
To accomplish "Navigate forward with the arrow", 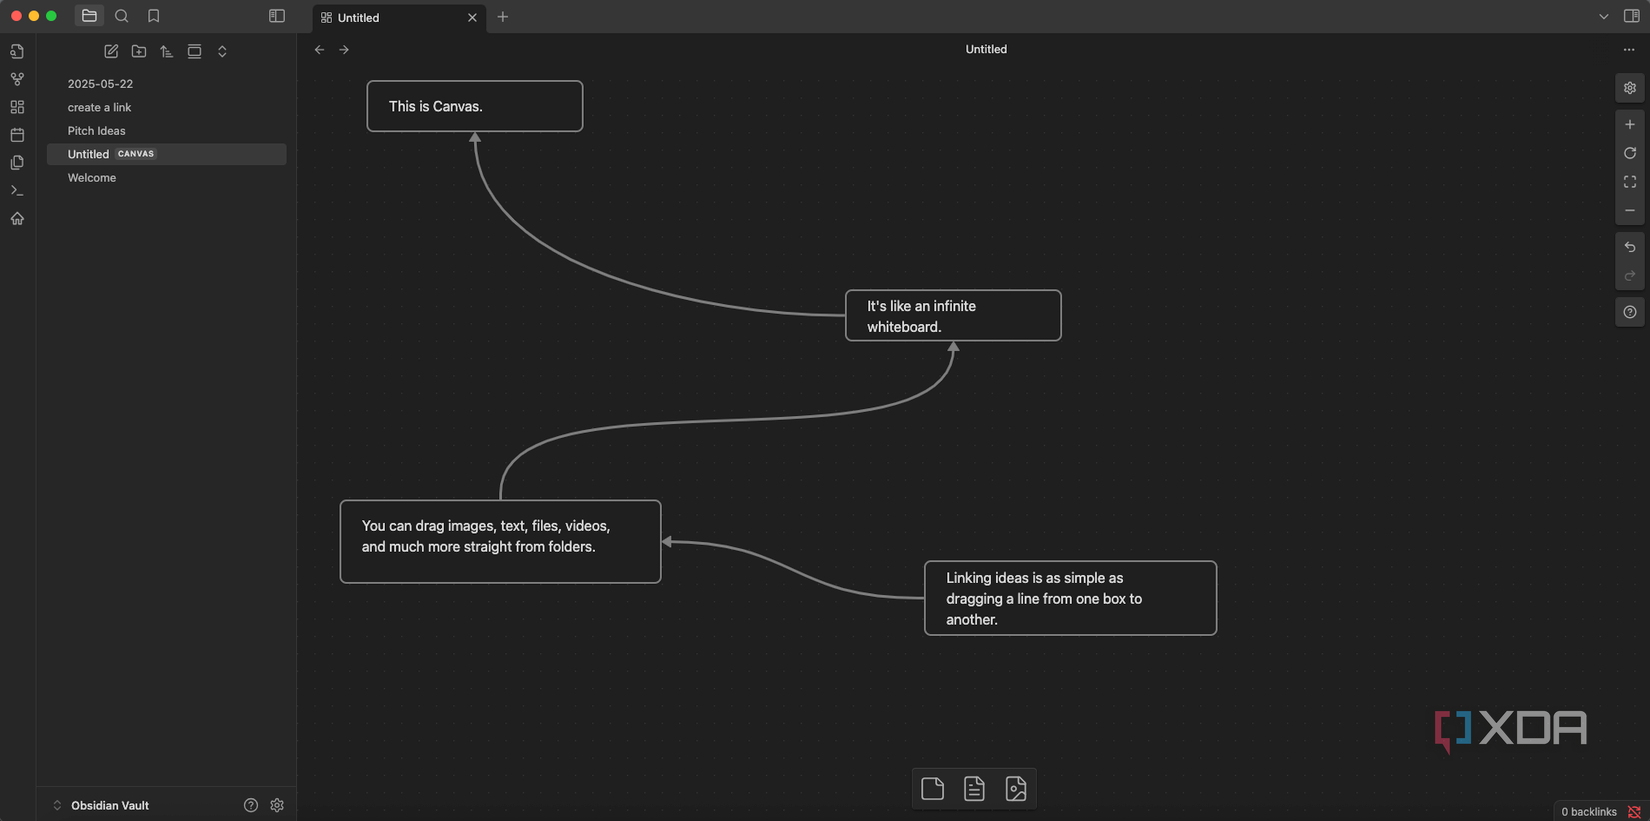I will pos(344,50).
